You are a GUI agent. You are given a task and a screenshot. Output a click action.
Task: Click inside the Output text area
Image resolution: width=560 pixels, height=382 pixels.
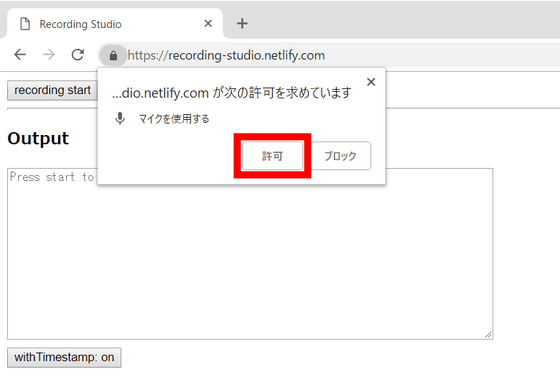pos(250,254)
